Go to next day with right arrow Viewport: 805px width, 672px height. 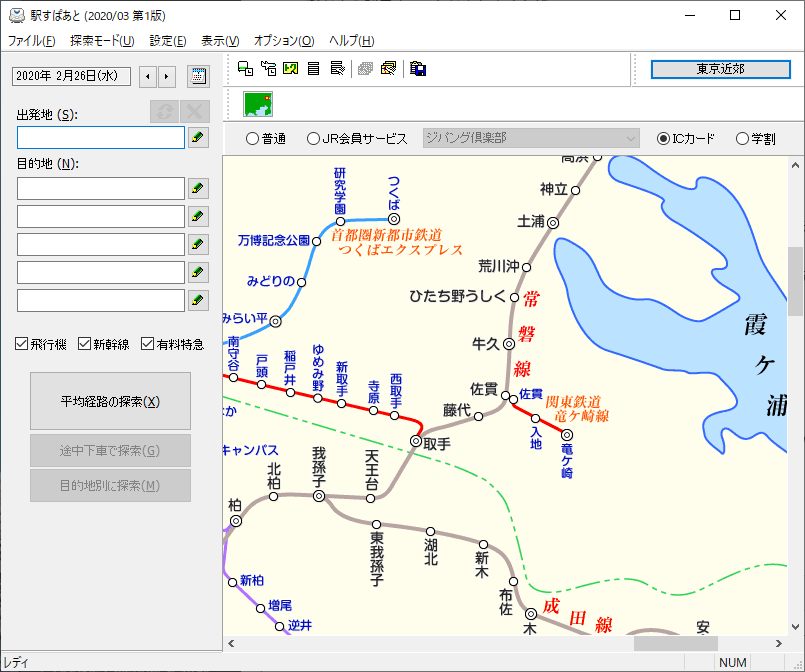click(x=166, y=76)
